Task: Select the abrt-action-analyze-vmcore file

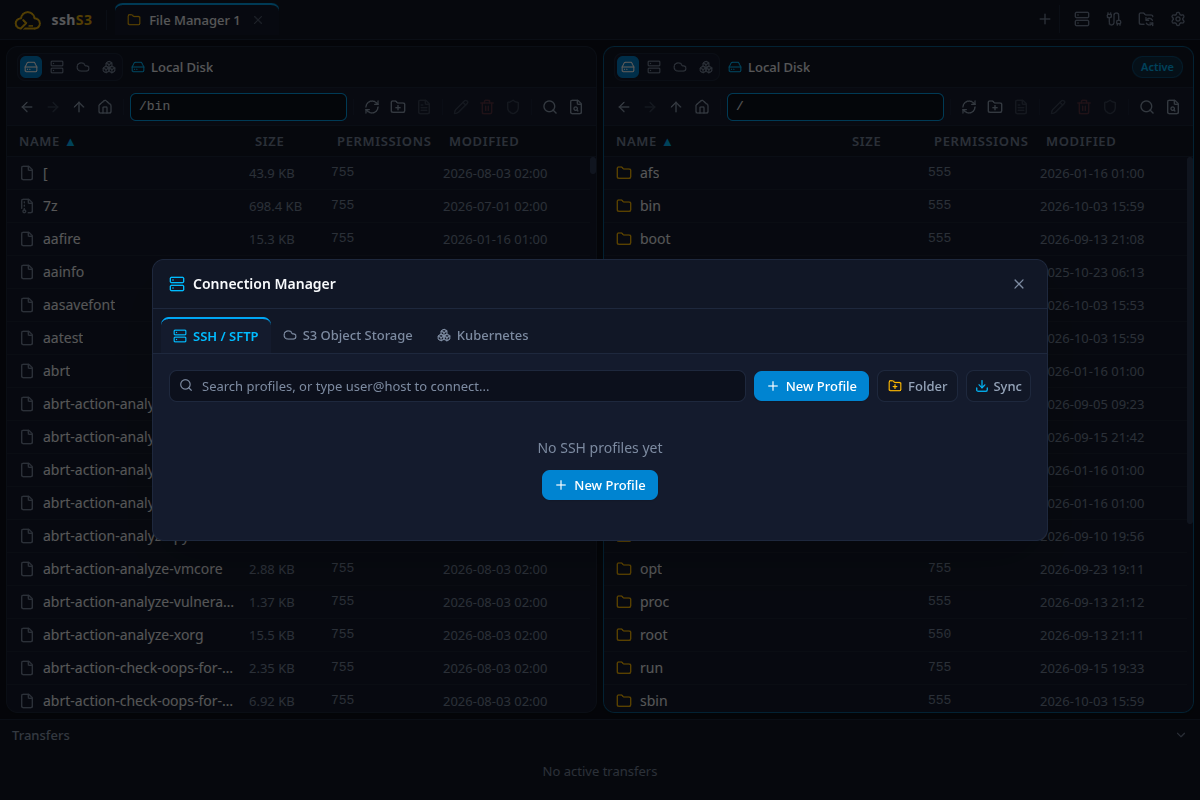Action: [x=298, y=569]
